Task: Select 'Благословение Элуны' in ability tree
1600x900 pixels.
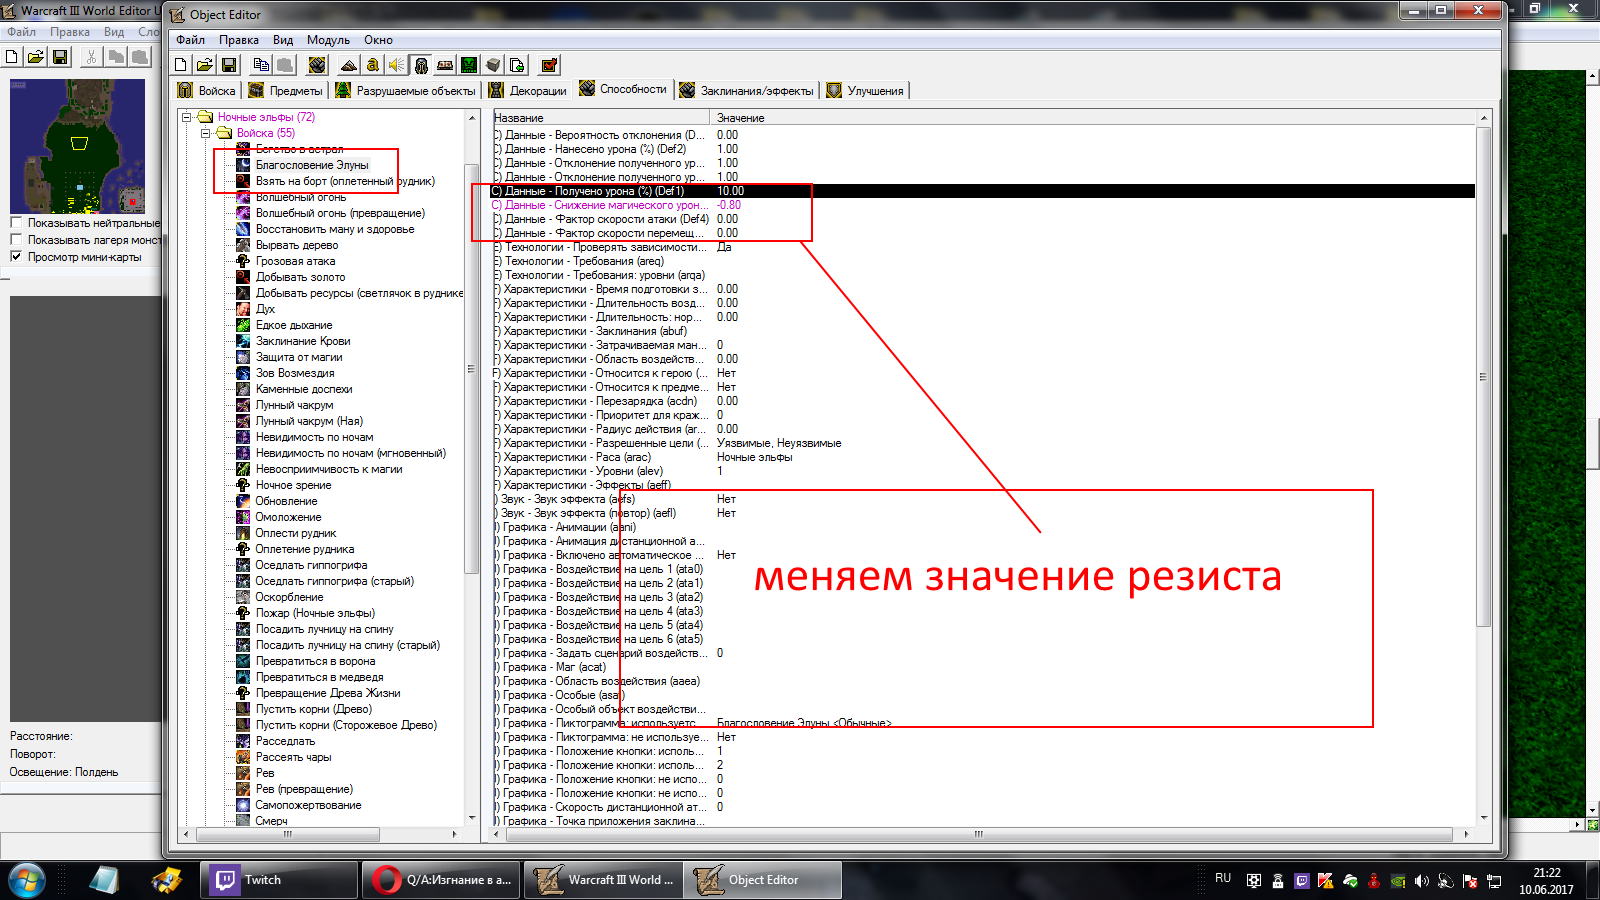Action: (312, 165)
